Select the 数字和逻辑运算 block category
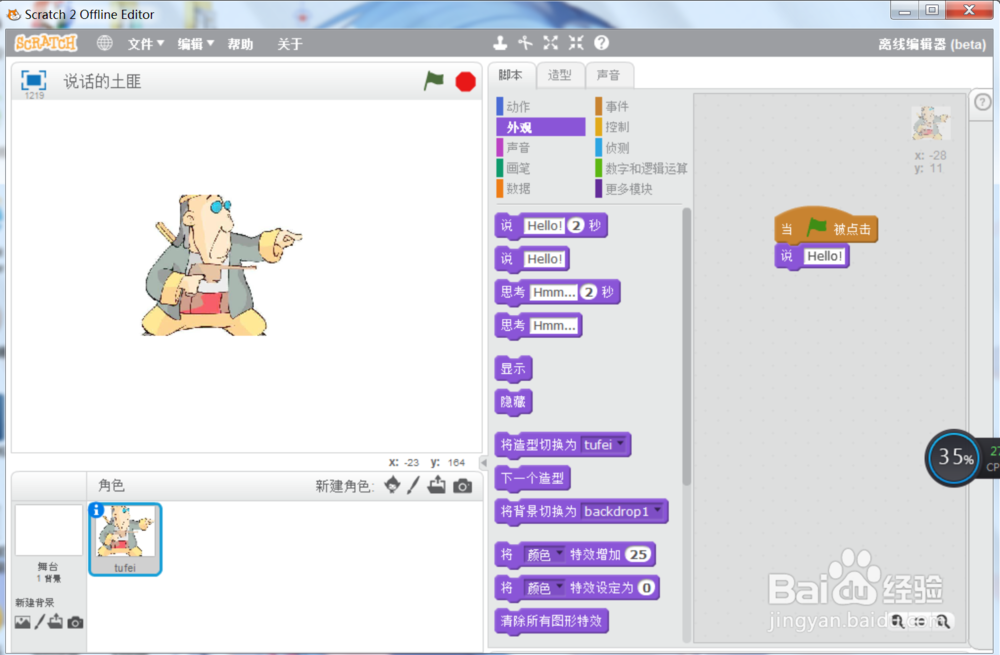 [640, 168]
